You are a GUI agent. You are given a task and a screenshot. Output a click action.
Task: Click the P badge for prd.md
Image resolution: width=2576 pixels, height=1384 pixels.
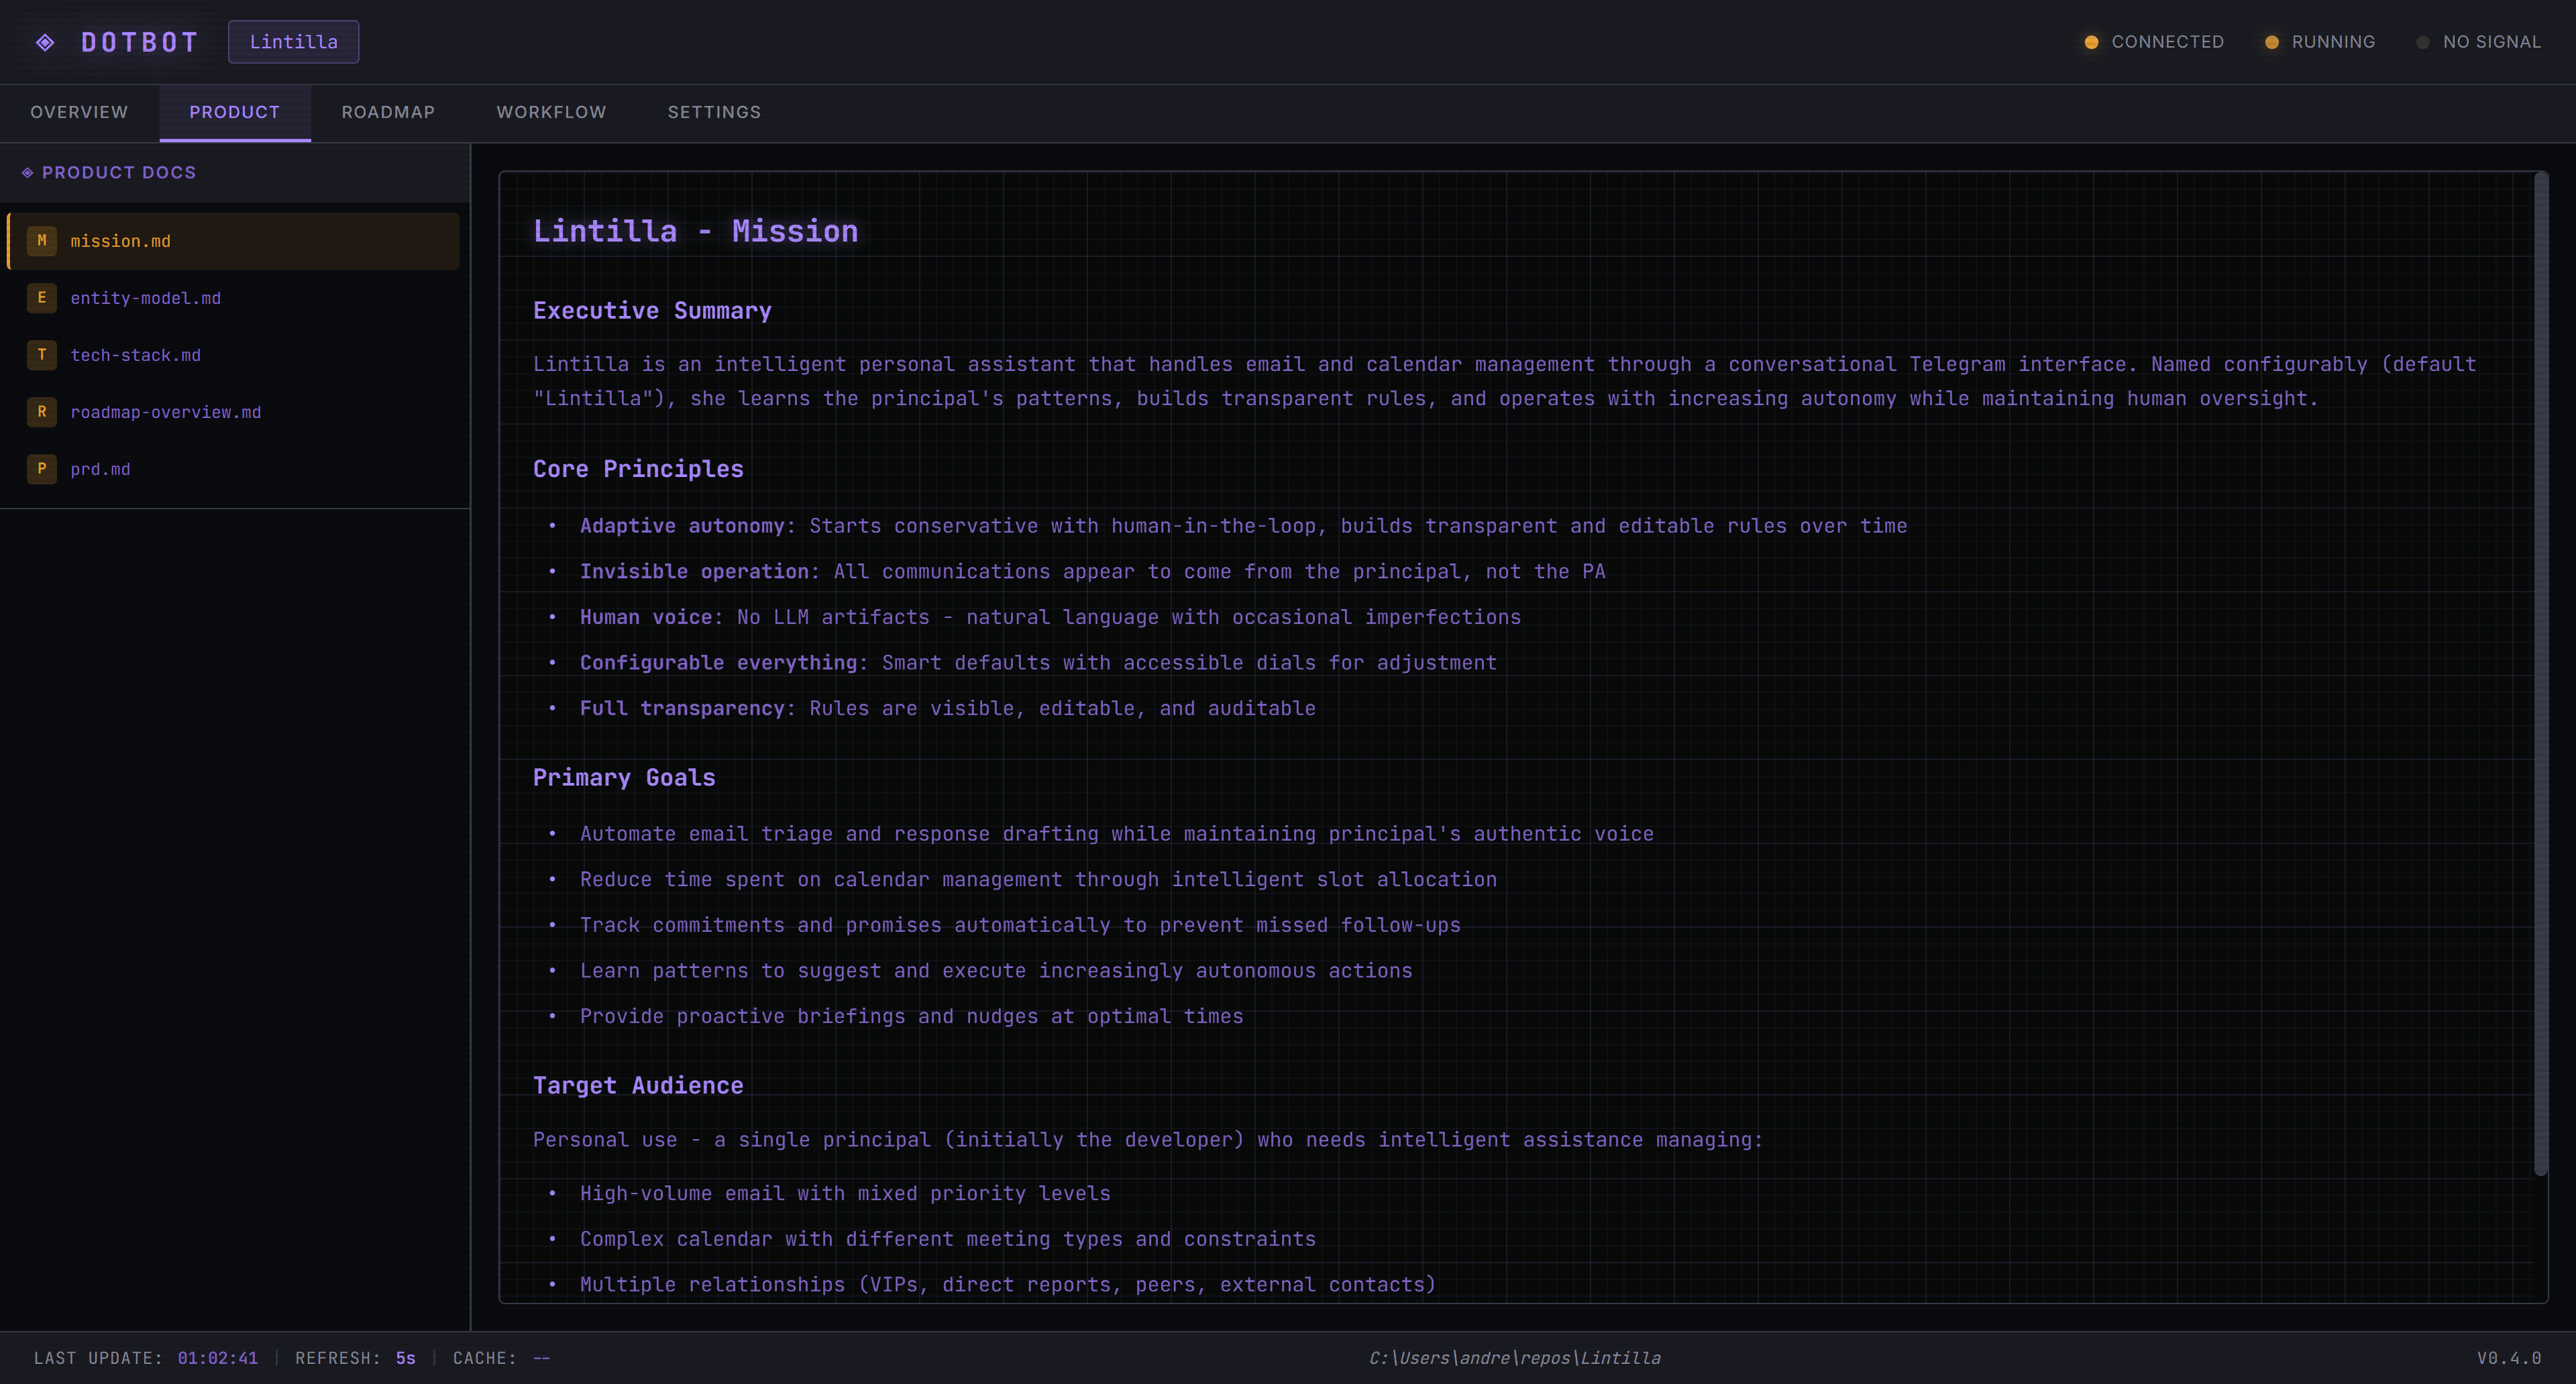tap(41, 468)
